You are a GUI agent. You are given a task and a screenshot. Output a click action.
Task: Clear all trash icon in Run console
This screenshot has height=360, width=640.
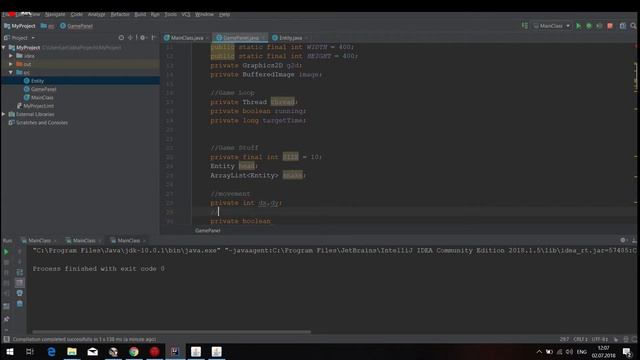[x=20, y=304]
